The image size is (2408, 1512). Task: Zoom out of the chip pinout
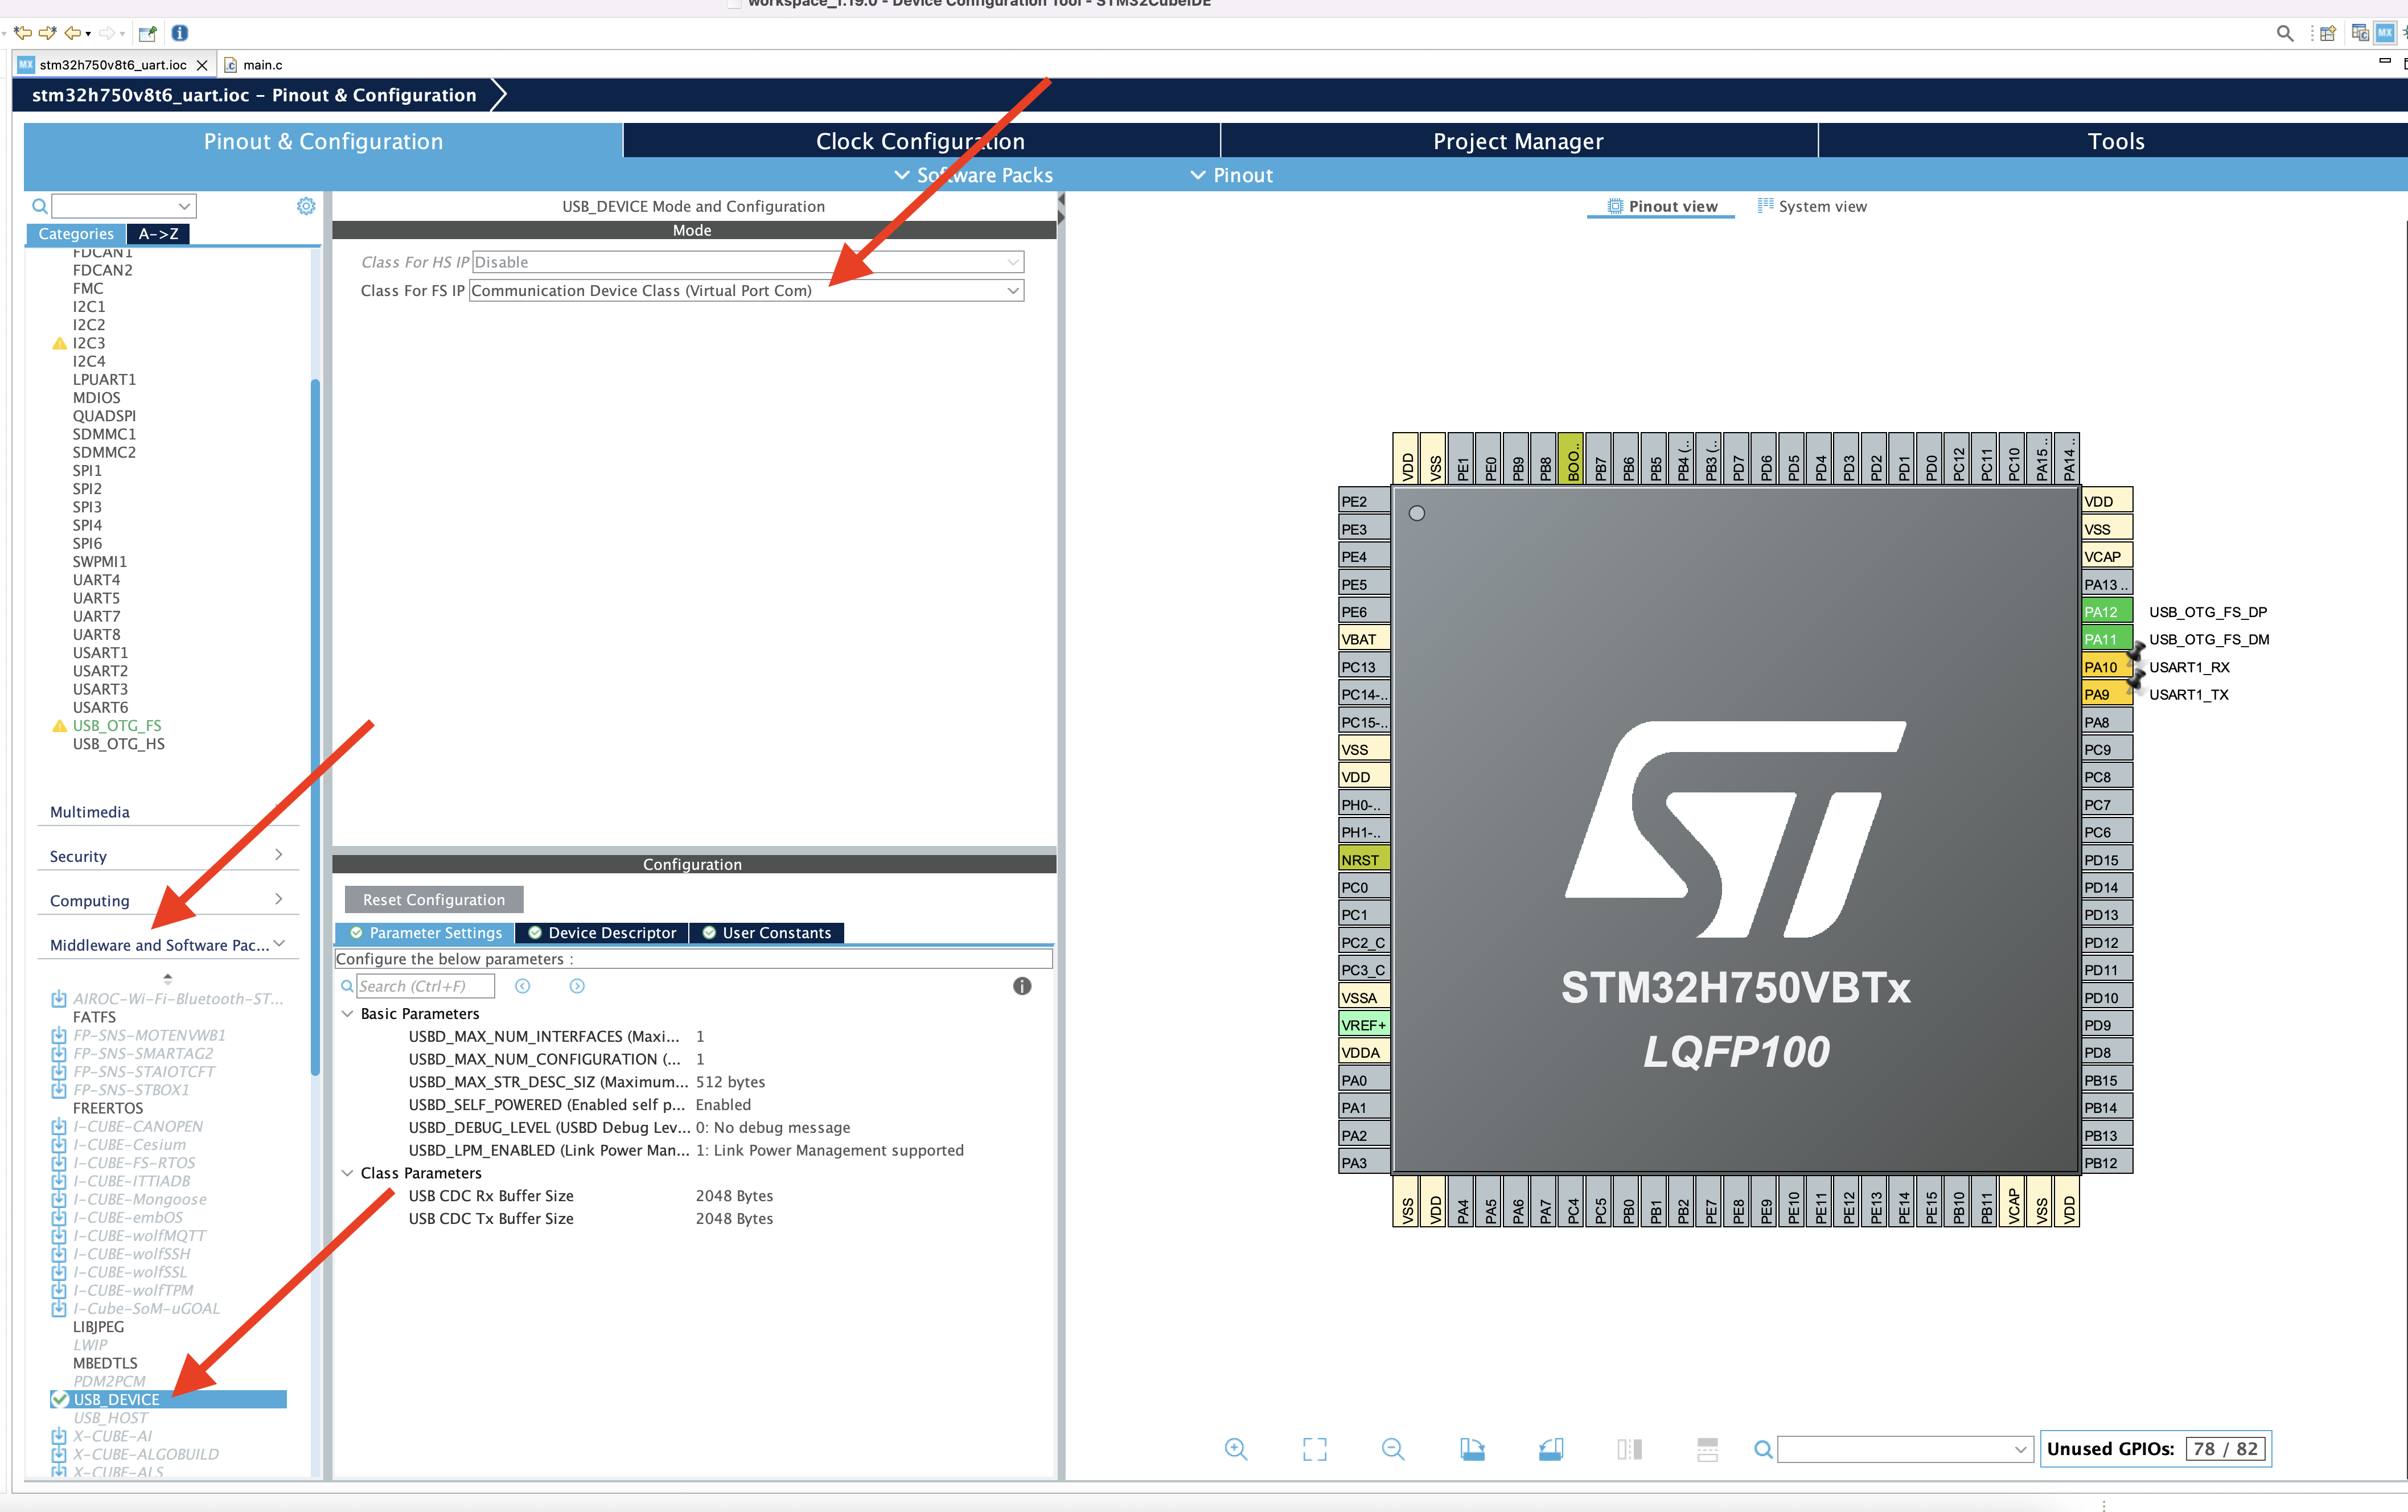pyautogui.click(x=1393, y=1449)
